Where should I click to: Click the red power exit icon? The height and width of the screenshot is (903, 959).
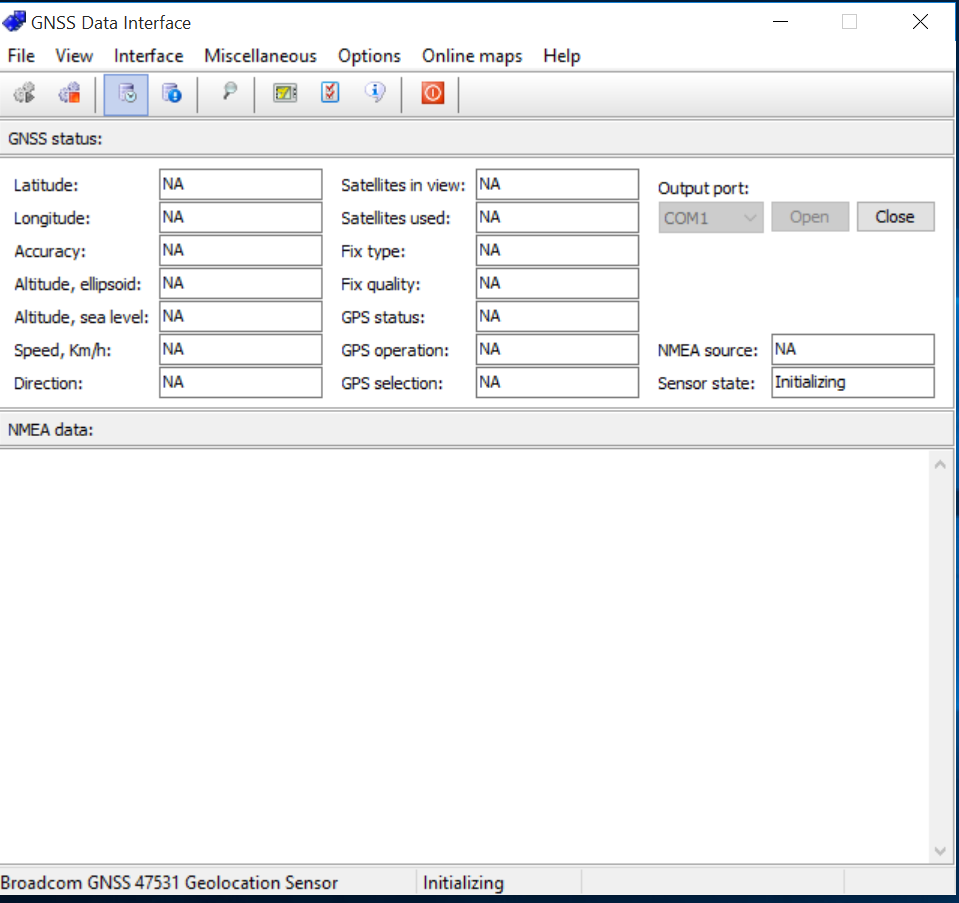(432, 93)
